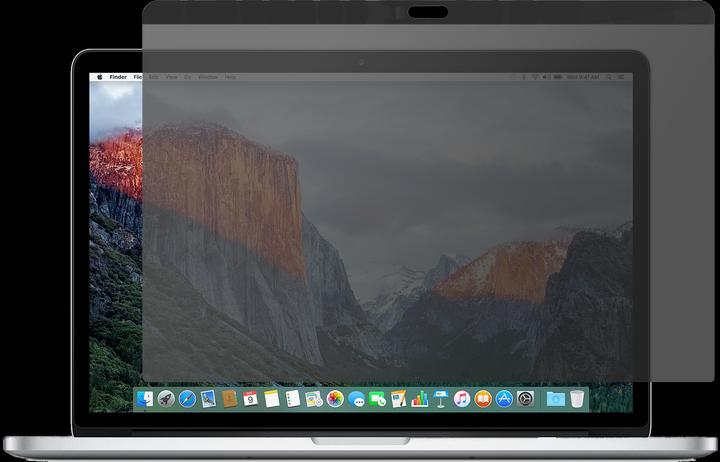The image size is (720, 462).
Task: Open Photos colorful flower icon
Action: click(x=335, y=399)
